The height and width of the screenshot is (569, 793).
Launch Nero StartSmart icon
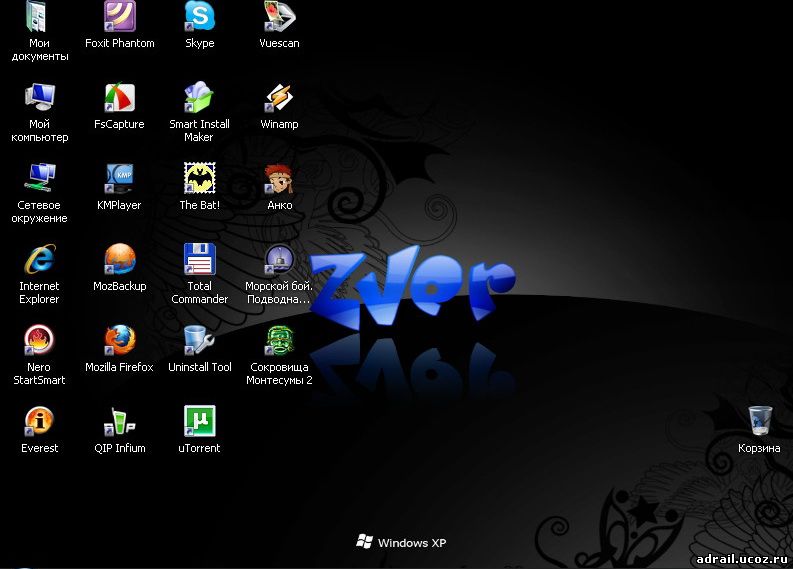pyautogui.click(x=39, y=340)
